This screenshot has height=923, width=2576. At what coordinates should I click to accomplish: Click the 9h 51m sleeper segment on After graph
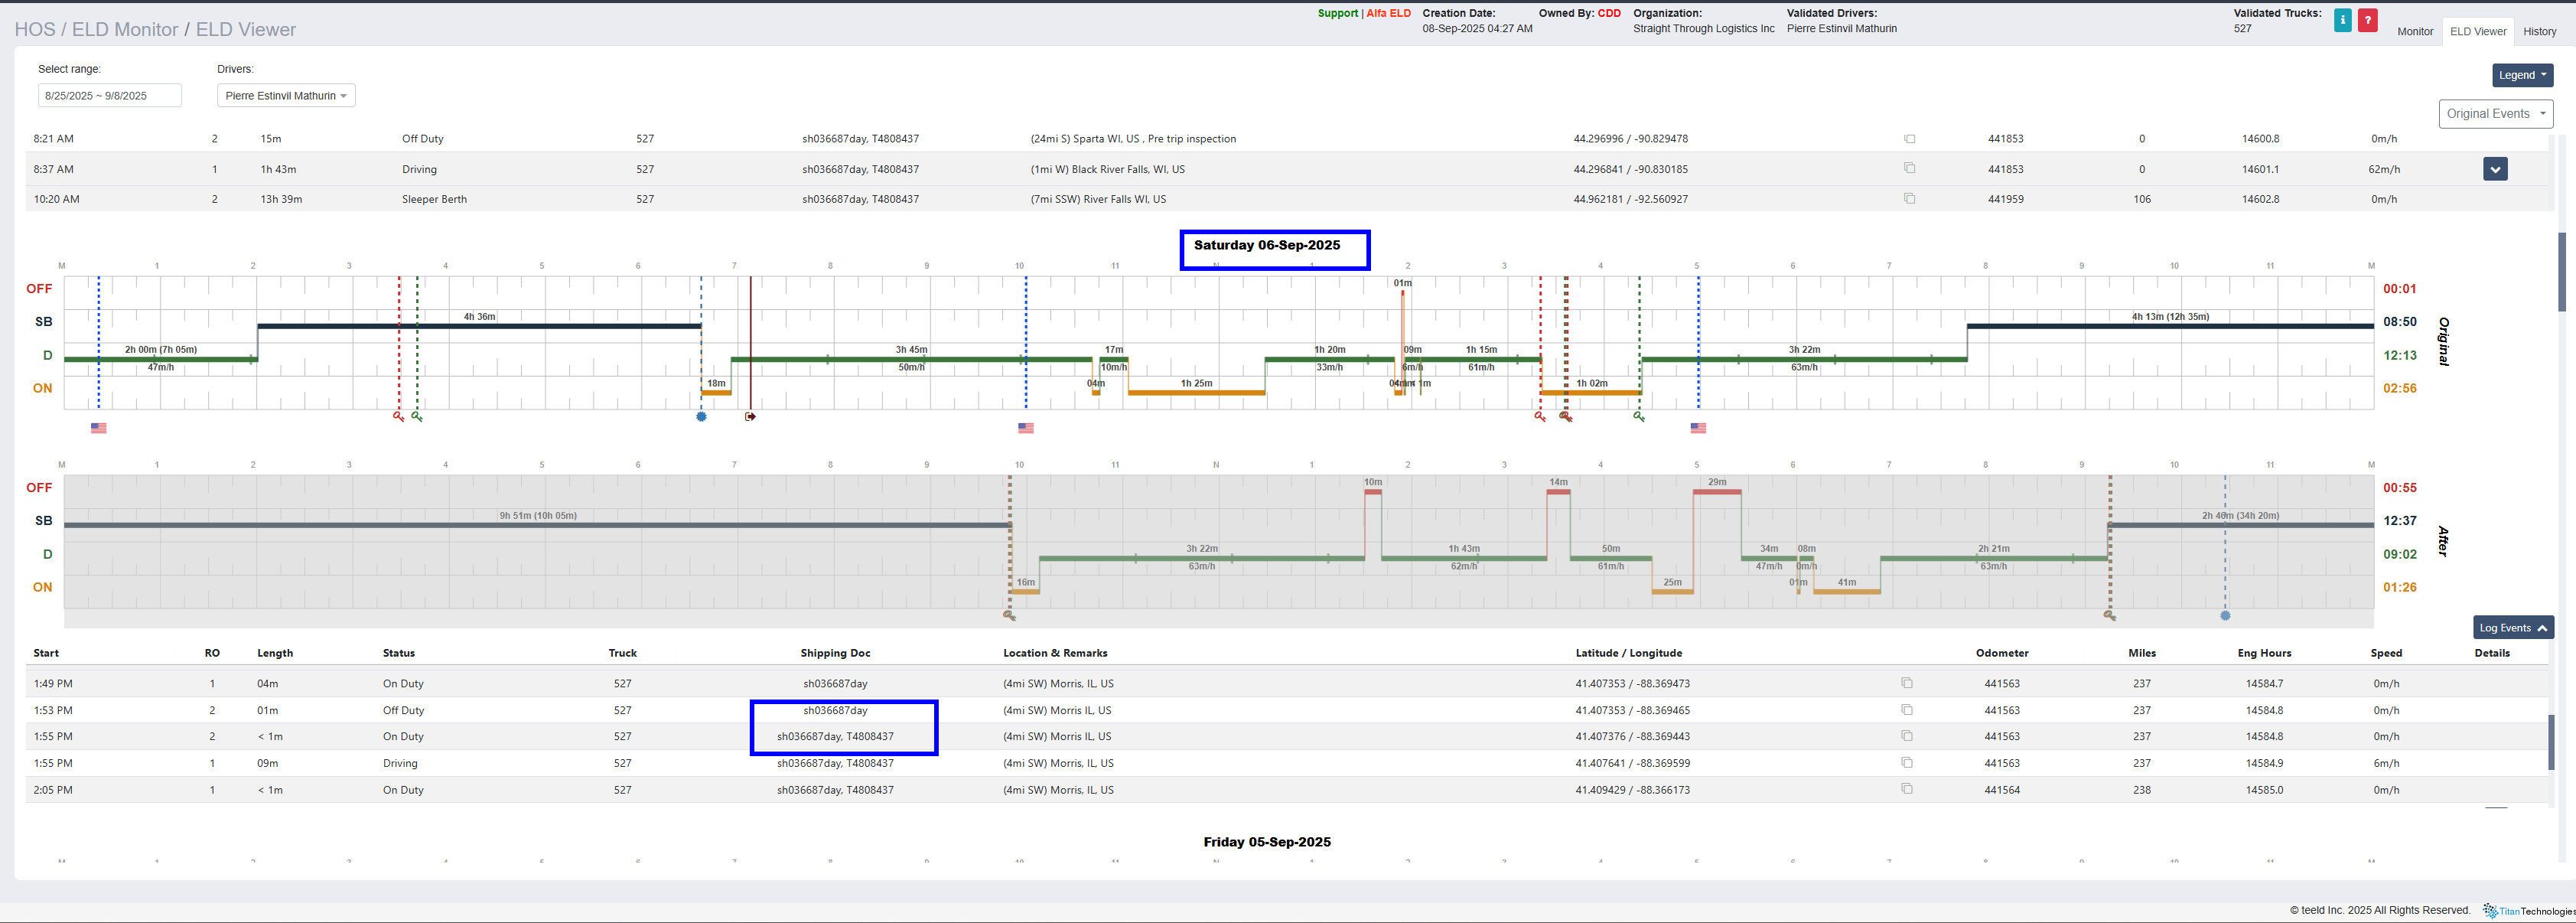[537, 524]
